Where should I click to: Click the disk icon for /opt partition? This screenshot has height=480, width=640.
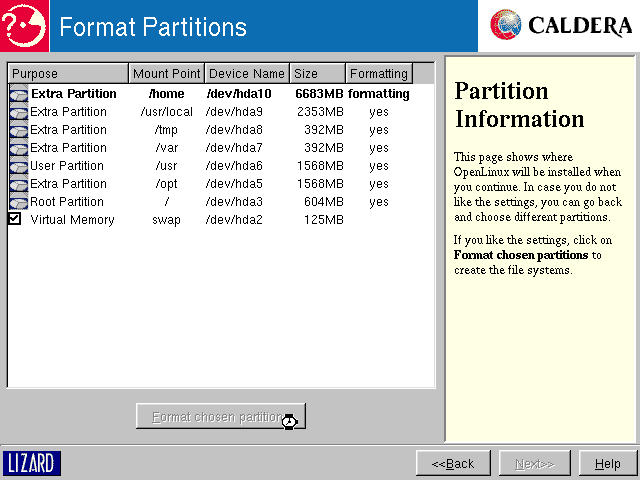[18, 184]
